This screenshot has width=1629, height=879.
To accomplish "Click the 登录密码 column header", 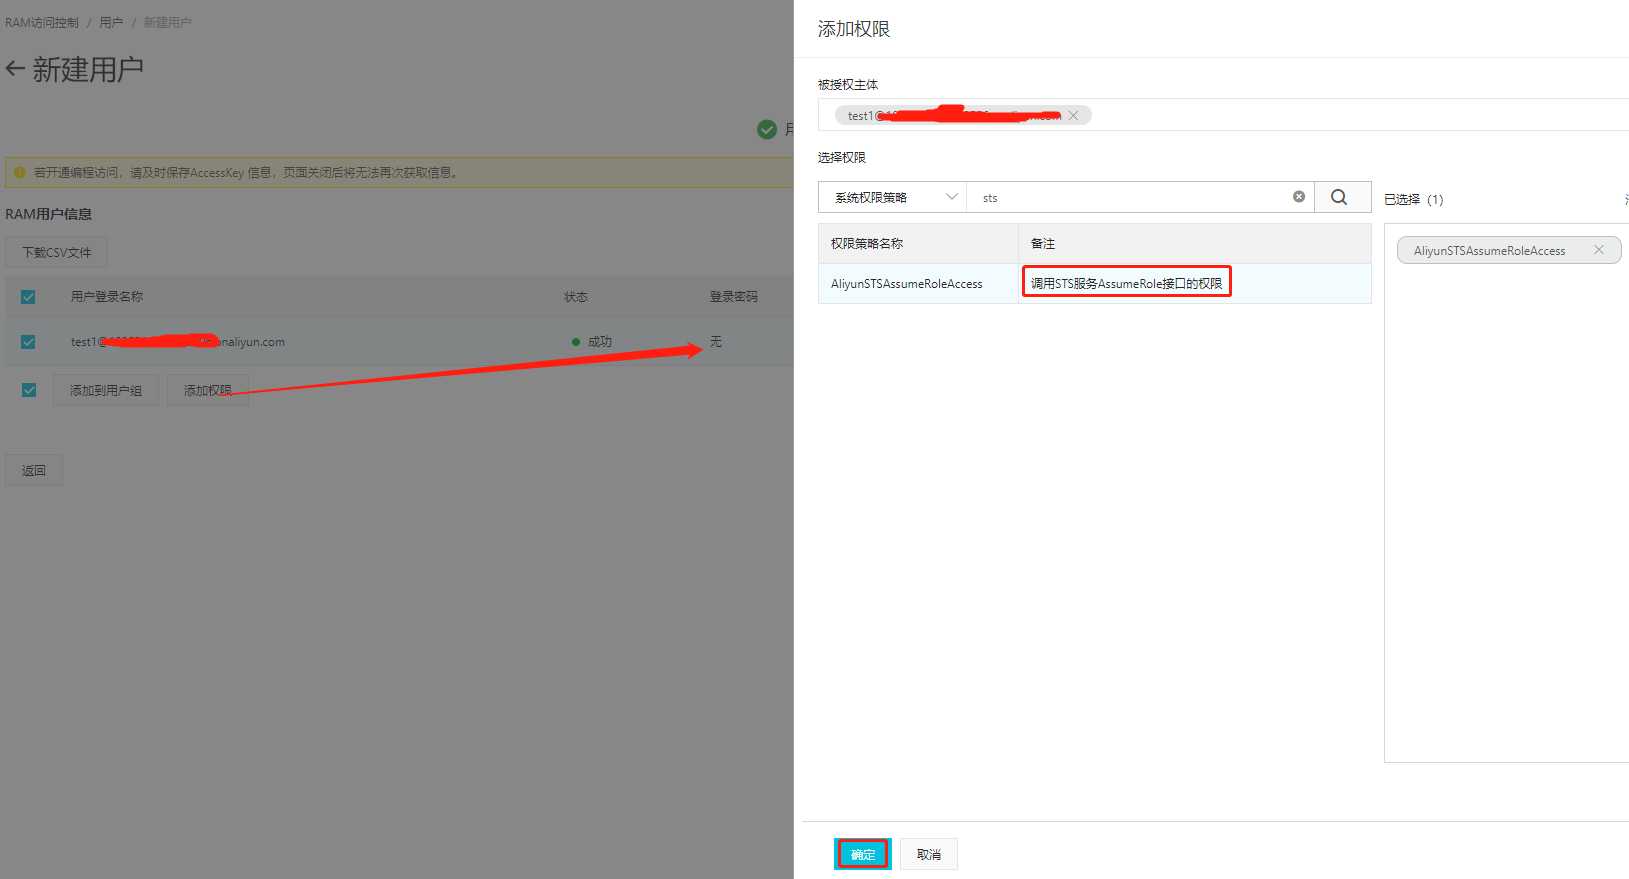I will 734,297.
